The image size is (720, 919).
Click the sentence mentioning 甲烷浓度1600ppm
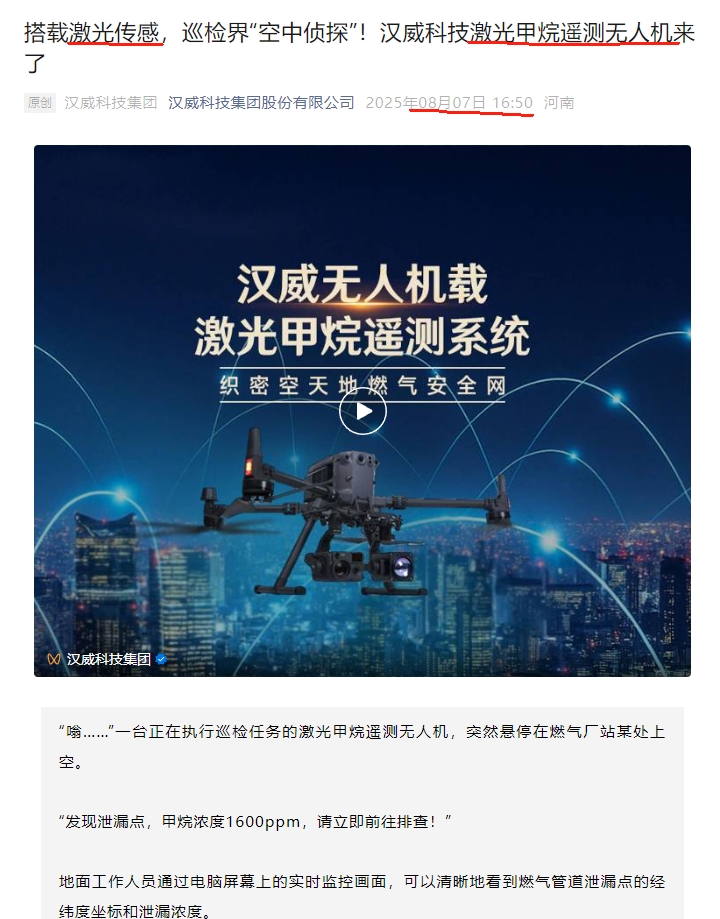255,821
